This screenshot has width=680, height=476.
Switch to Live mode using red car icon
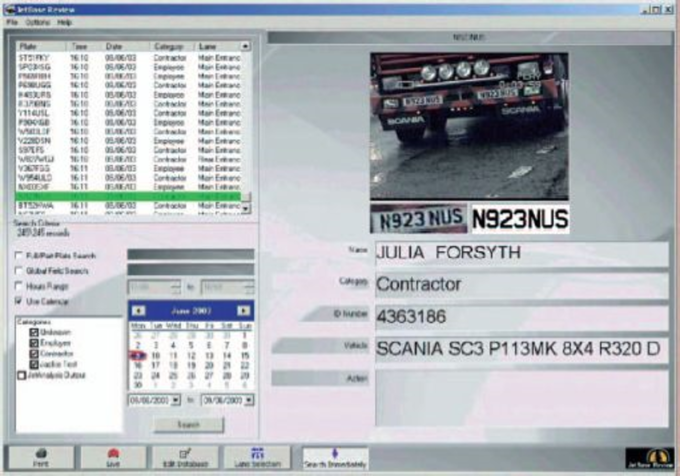113,458
